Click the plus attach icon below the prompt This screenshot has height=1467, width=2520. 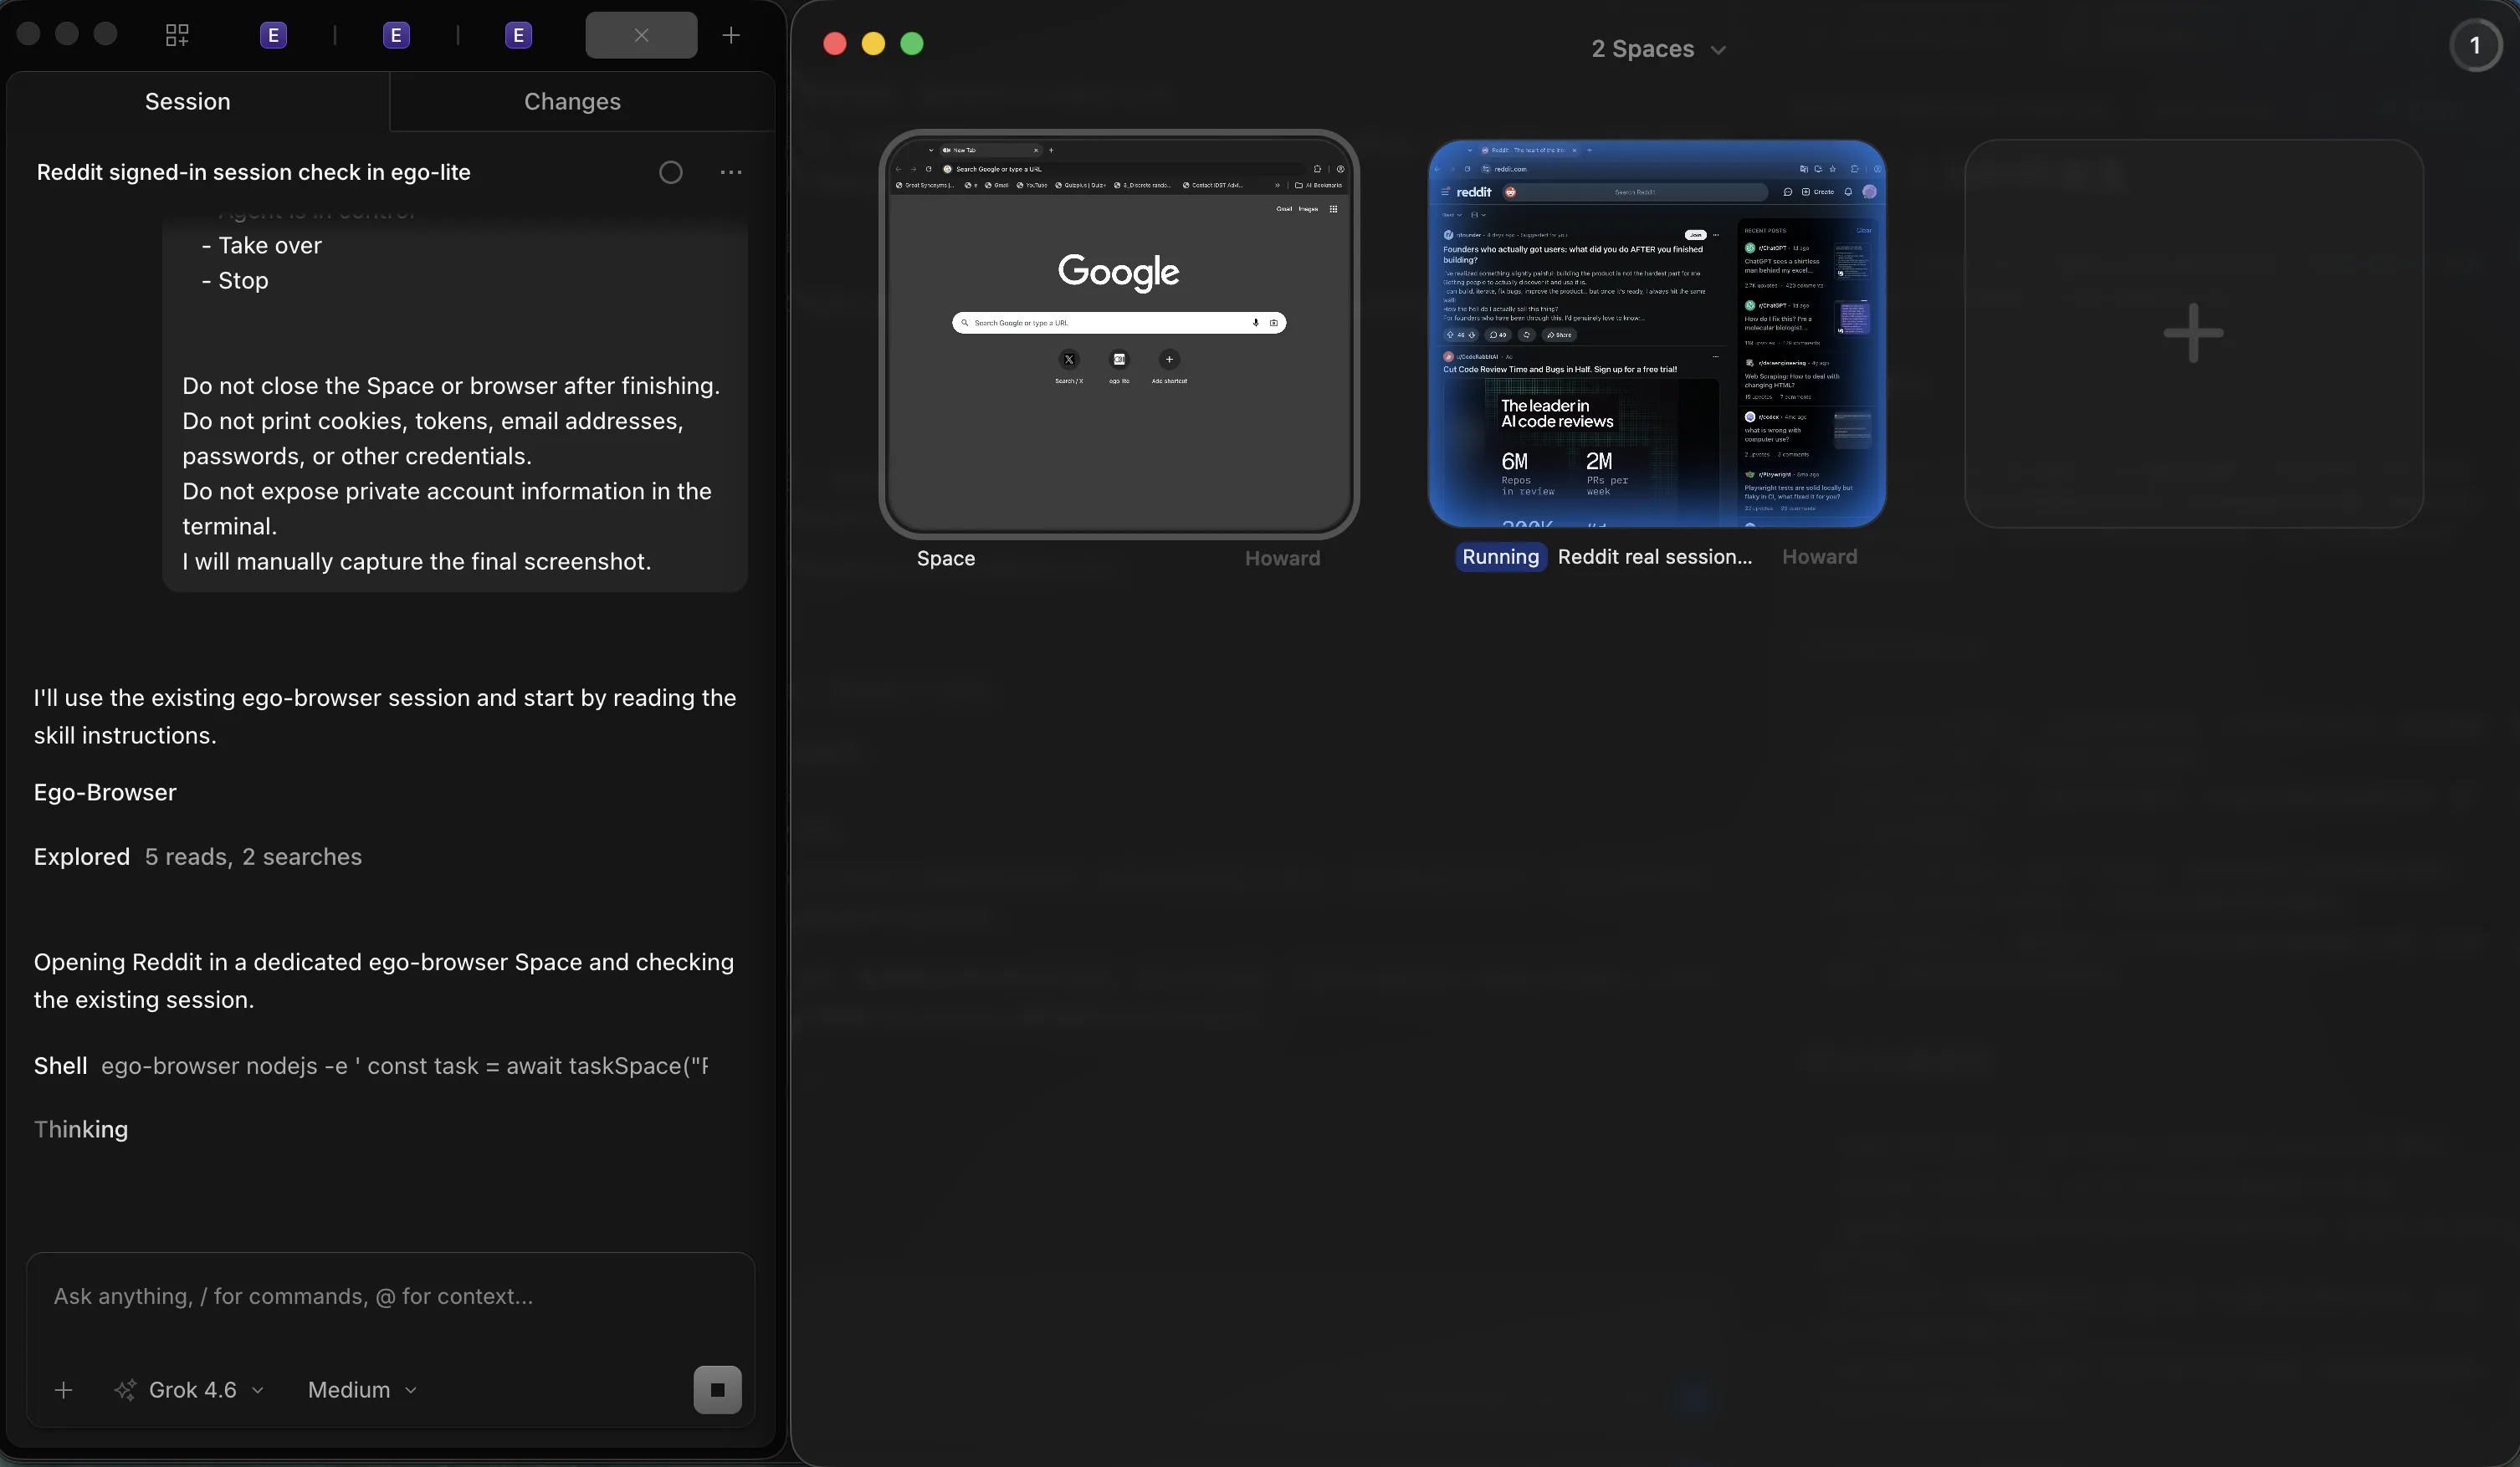click(x=63, y=1390)
